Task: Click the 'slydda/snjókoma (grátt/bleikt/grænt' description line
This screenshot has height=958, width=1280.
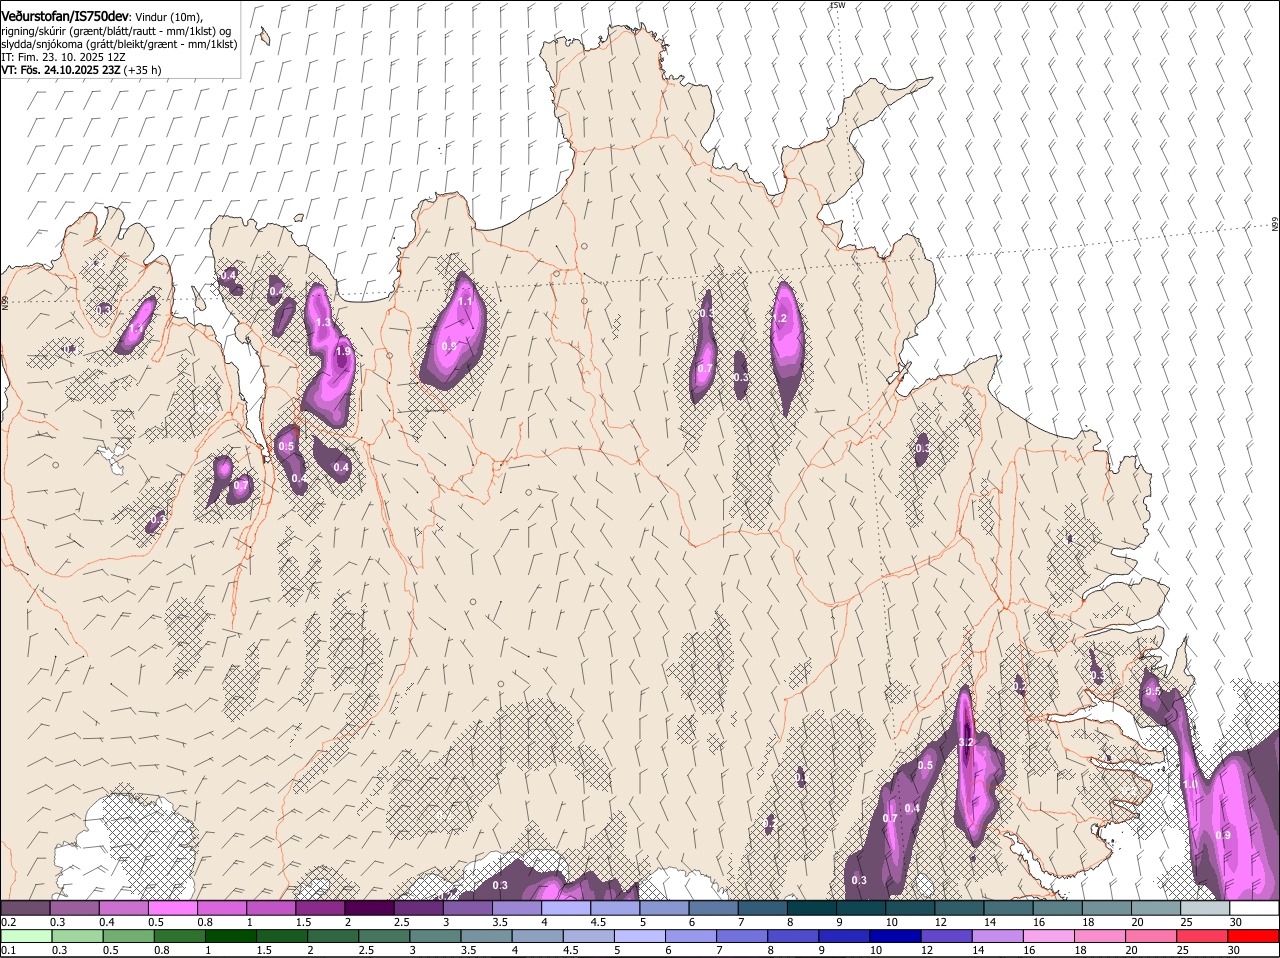Action: [119, 44]
